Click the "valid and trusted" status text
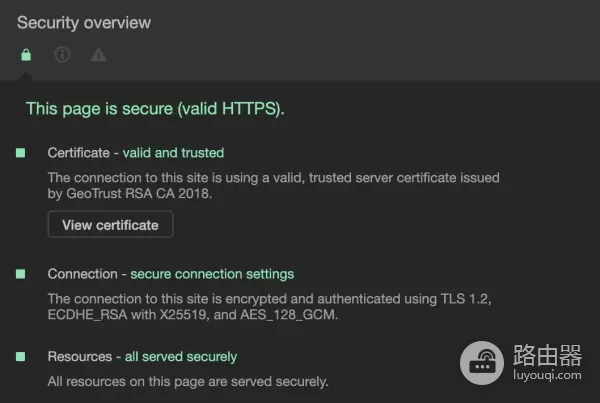The image size is (600, 403). 173,153
